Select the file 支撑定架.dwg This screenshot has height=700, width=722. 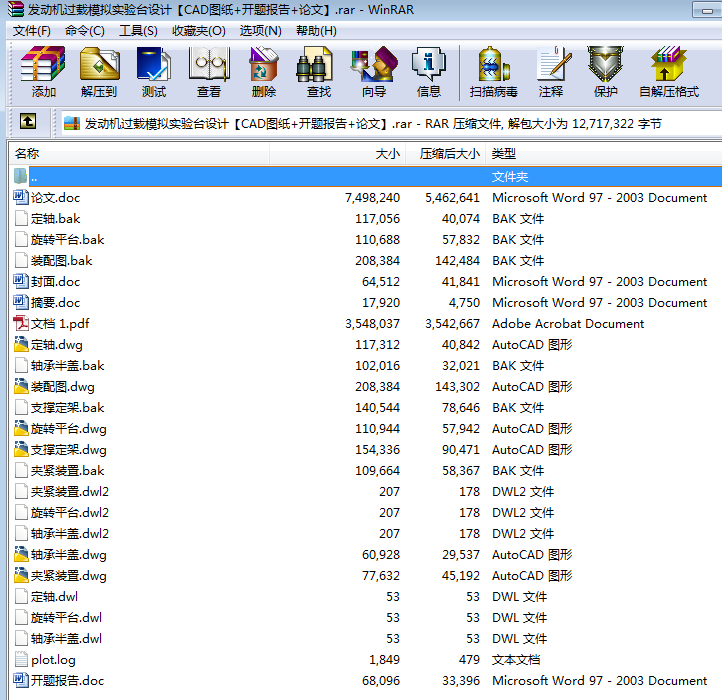pos(69,449)
